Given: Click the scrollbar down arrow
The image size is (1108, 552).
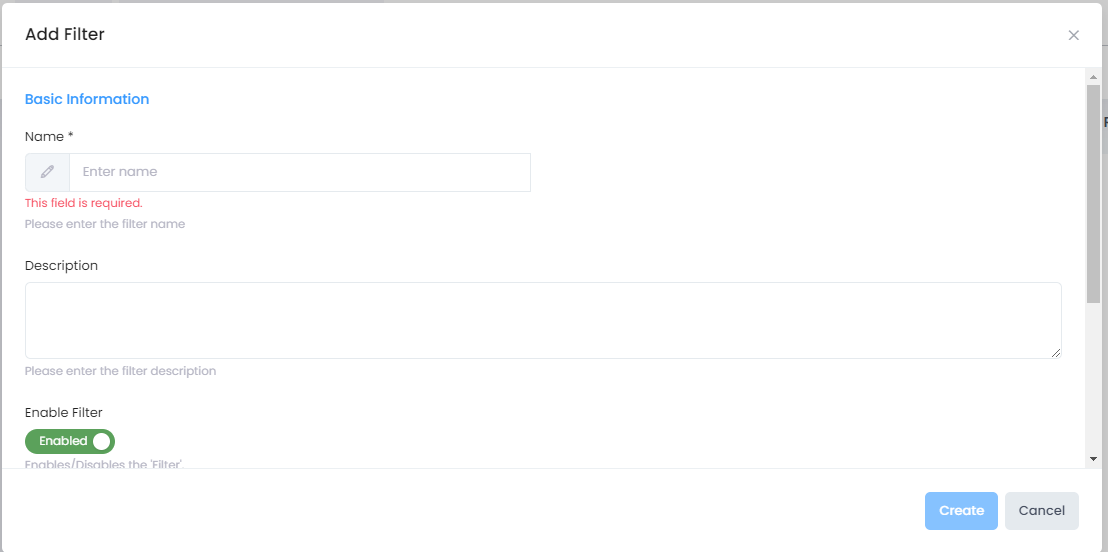Looking at the screenshot, I should click(1093, 458).
